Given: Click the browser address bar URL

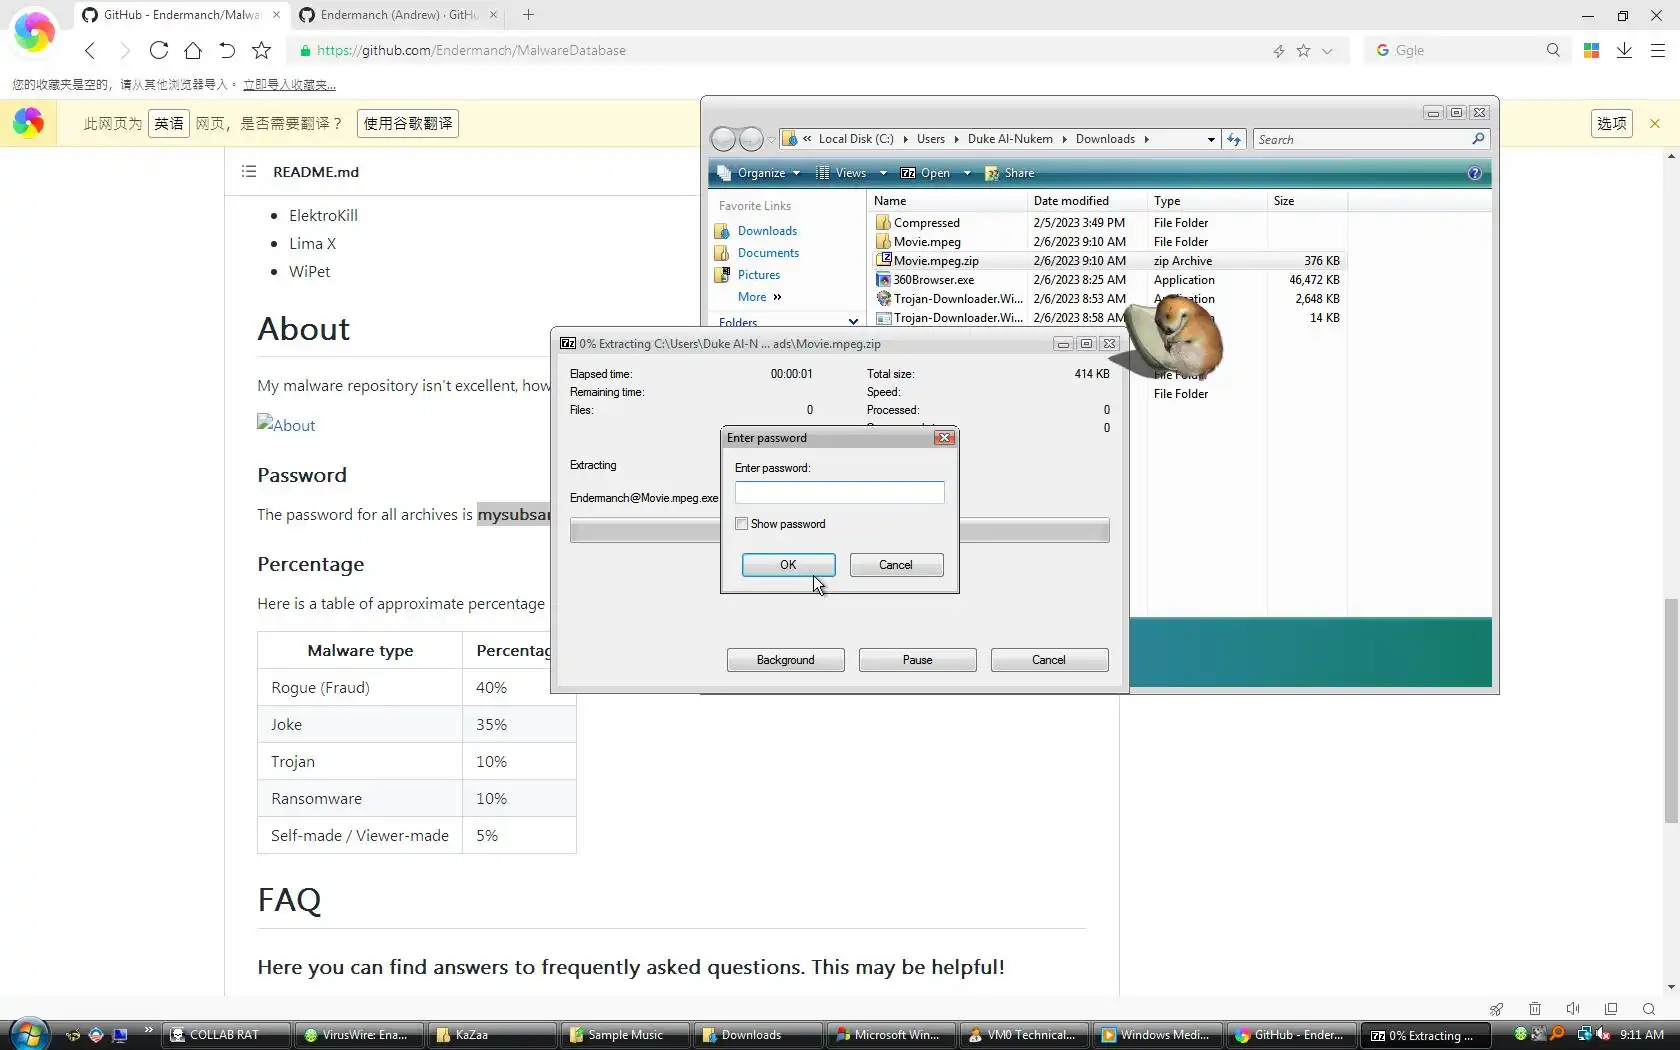Looking at the screenshot, I should click(471, 51).
